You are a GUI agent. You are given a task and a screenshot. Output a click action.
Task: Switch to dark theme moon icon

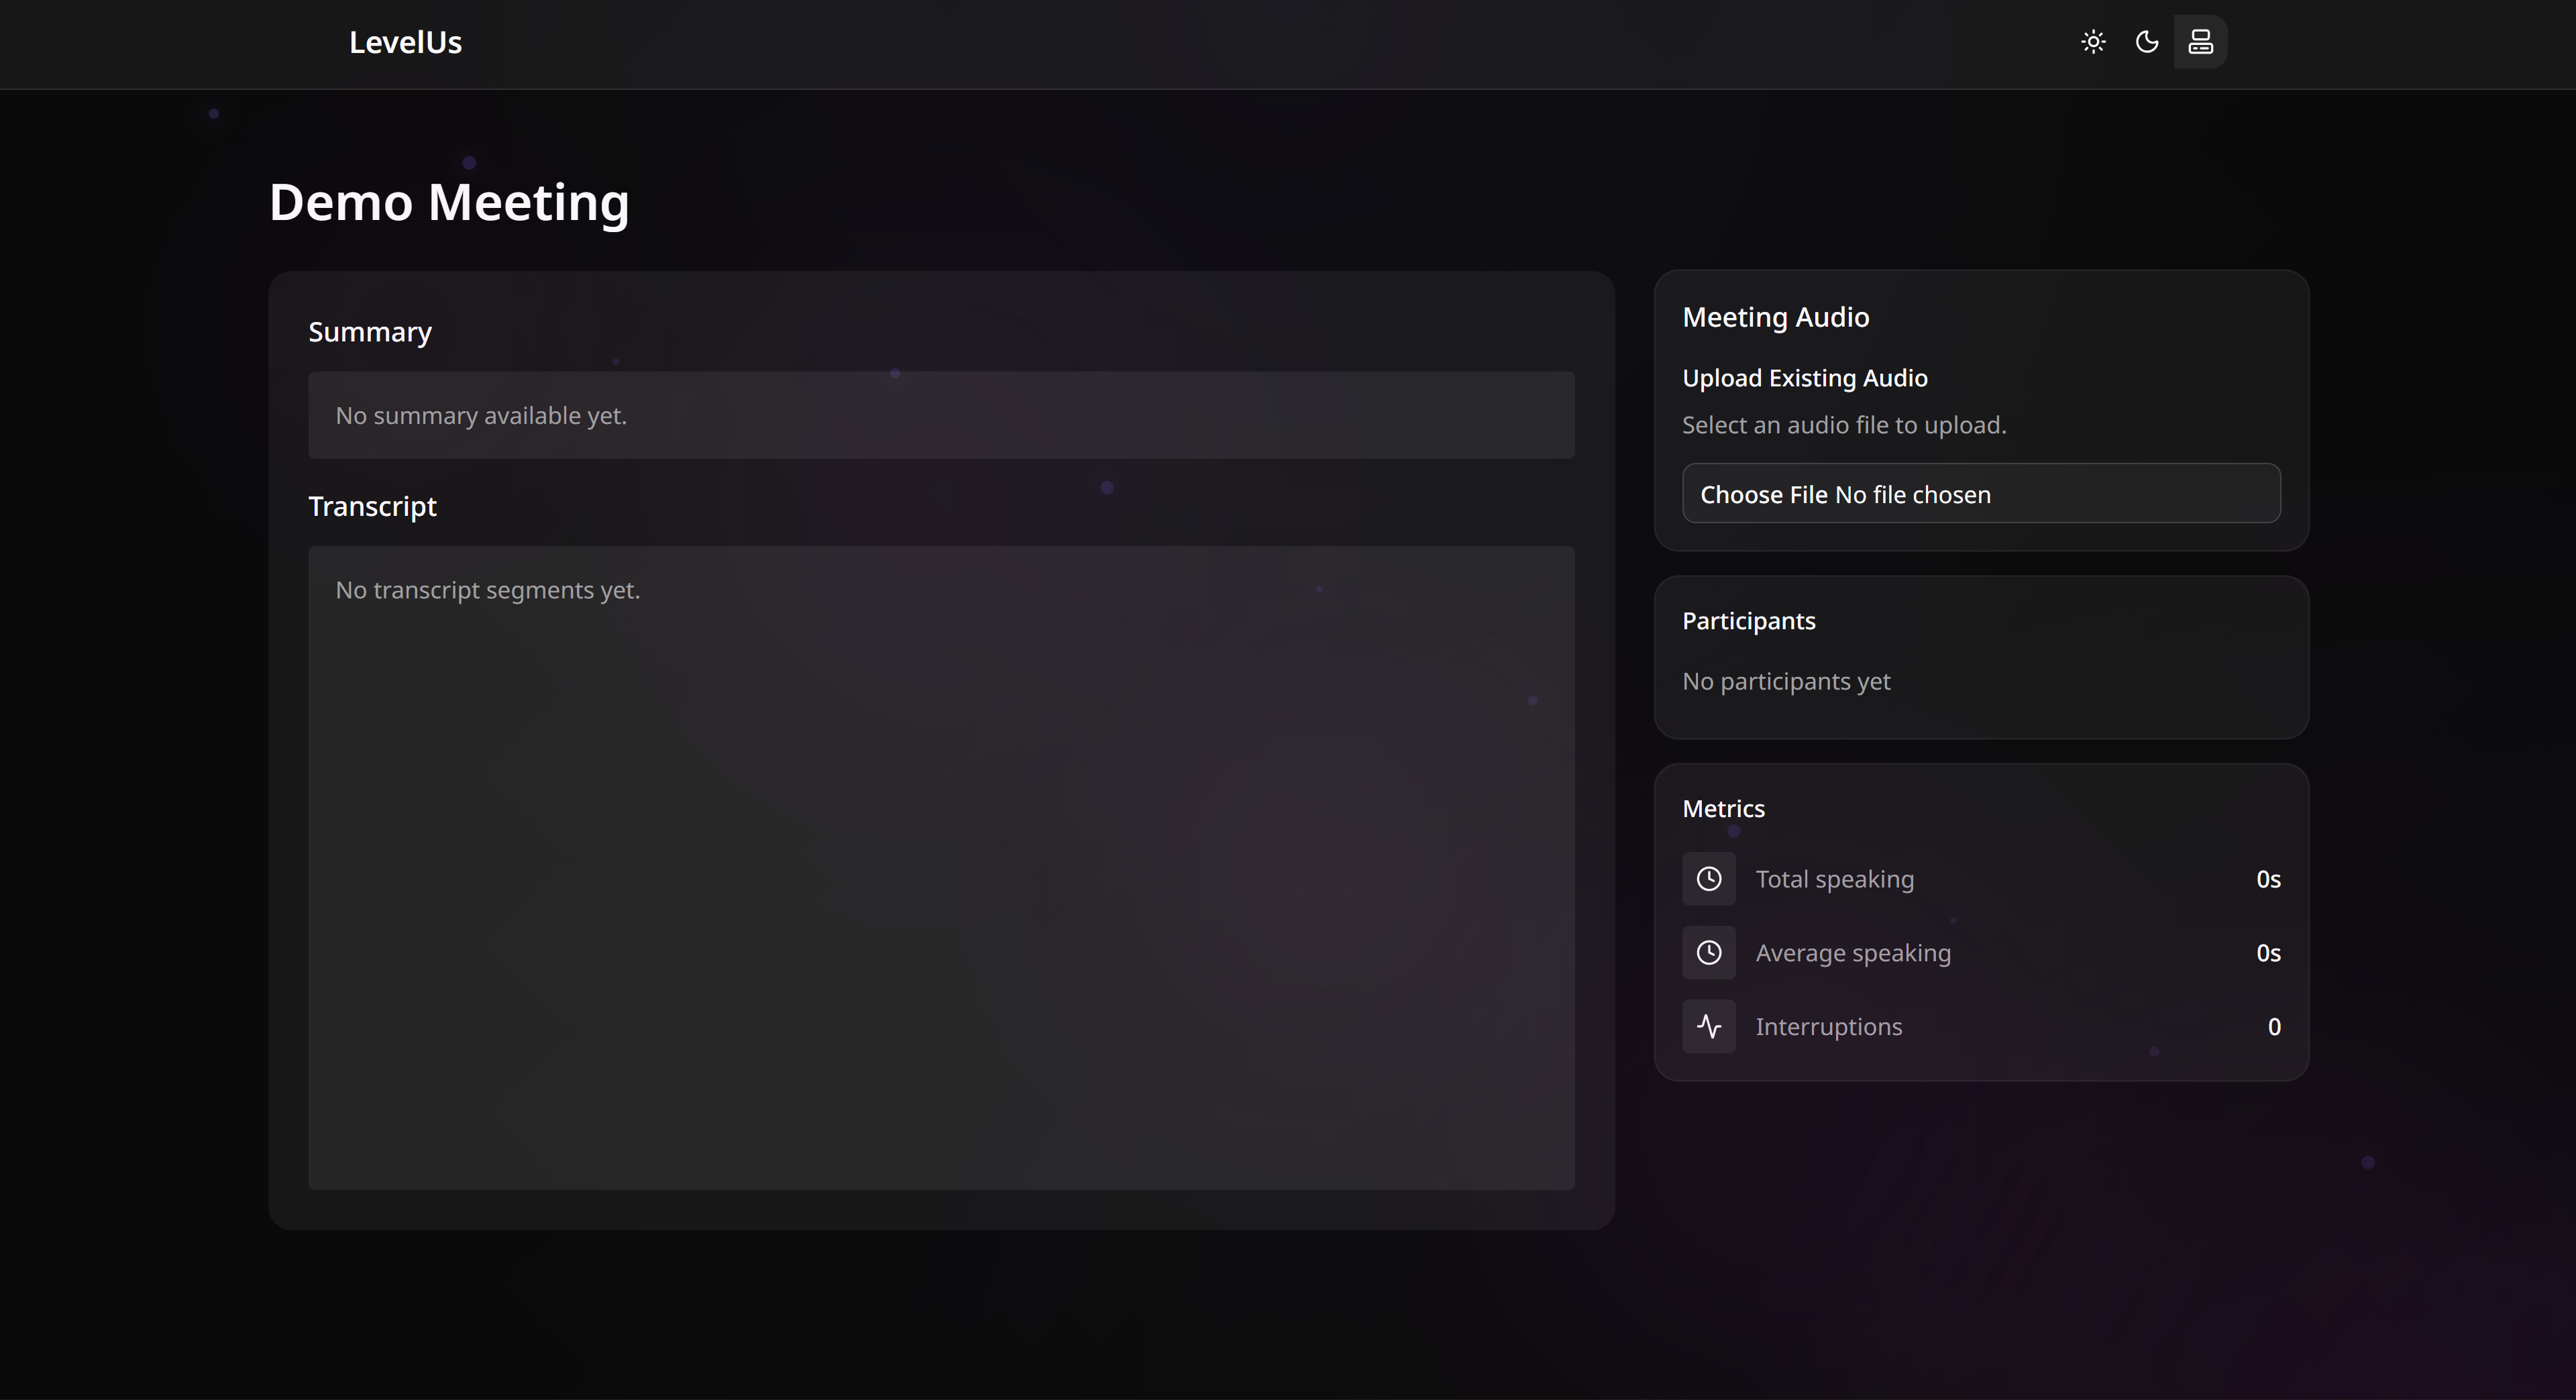2147,42
